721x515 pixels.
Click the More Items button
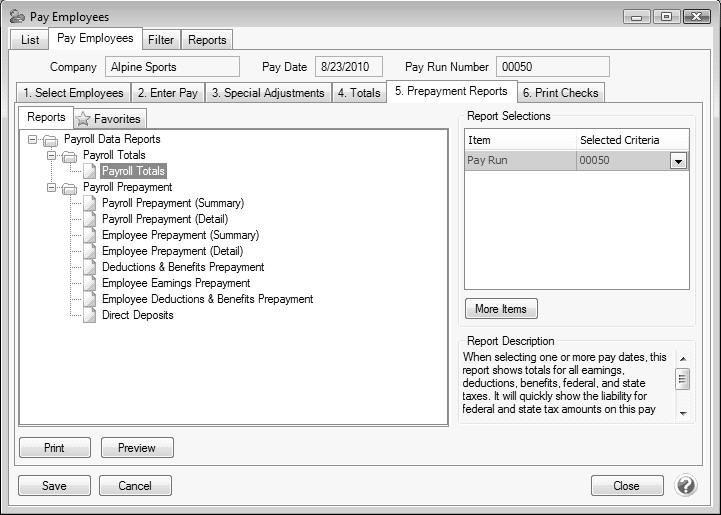click(x=501, y=308)
